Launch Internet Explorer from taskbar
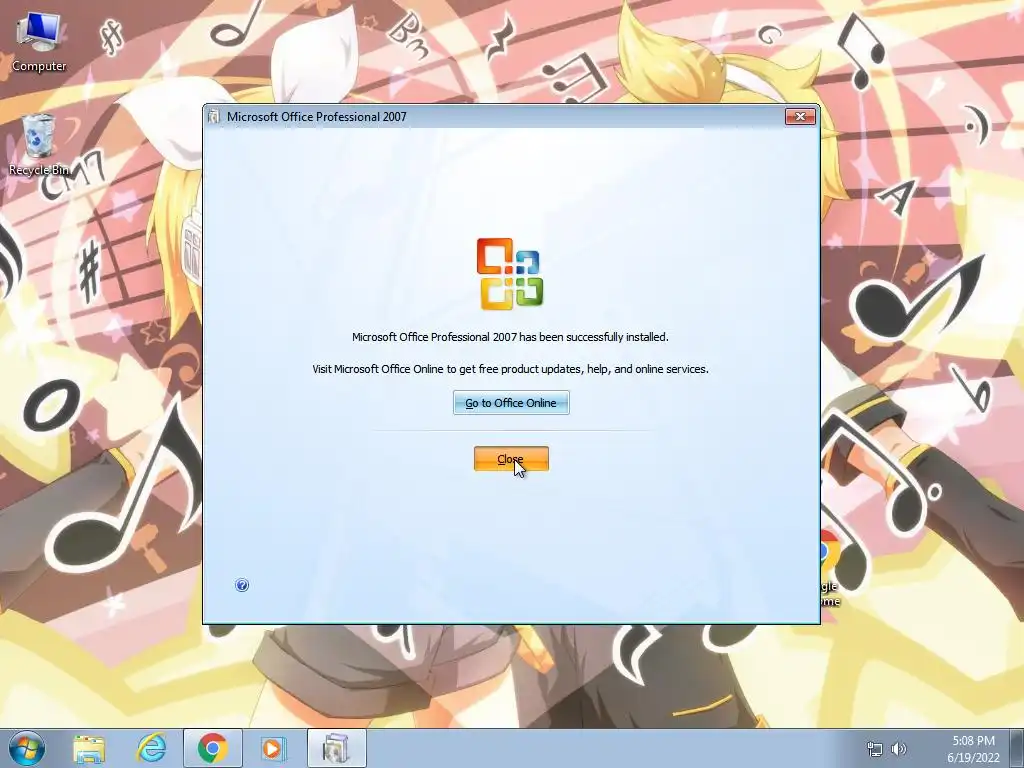This screenshot has width=1024, height=768. pos(151,748)
